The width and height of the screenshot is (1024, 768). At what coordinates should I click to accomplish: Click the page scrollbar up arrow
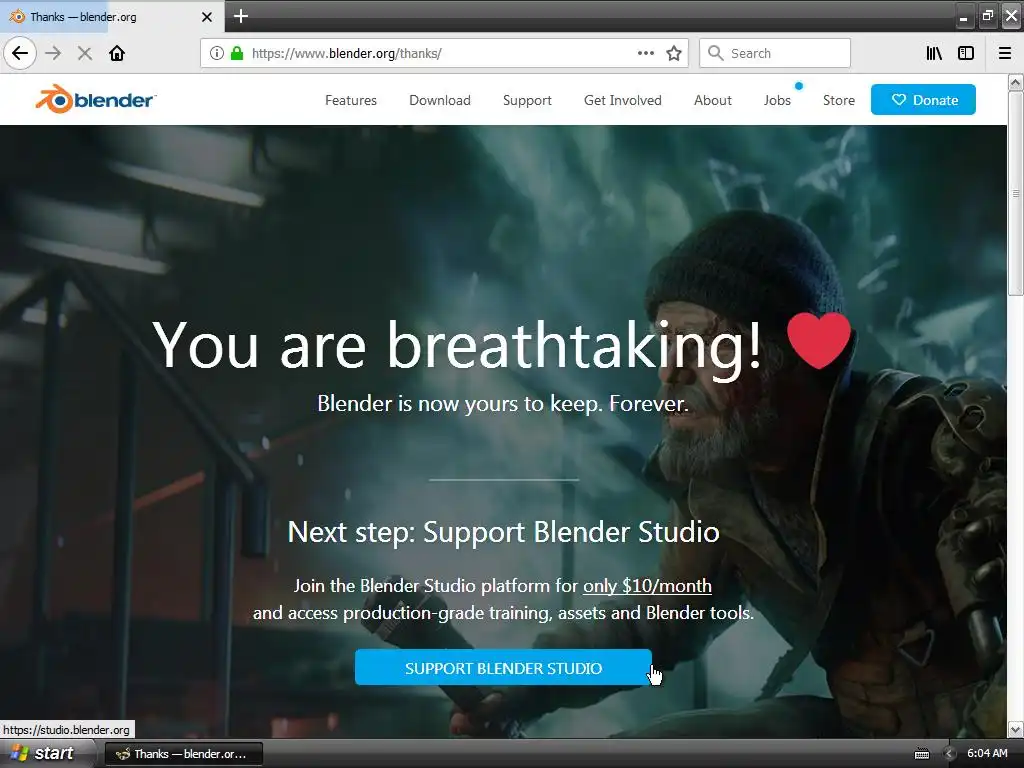1015,82
